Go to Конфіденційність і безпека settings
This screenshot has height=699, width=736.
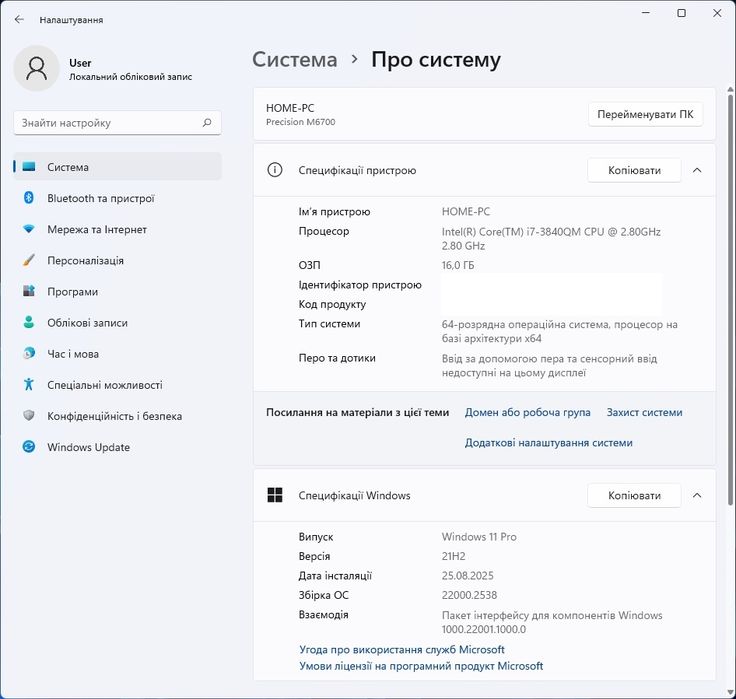(117, 415)
